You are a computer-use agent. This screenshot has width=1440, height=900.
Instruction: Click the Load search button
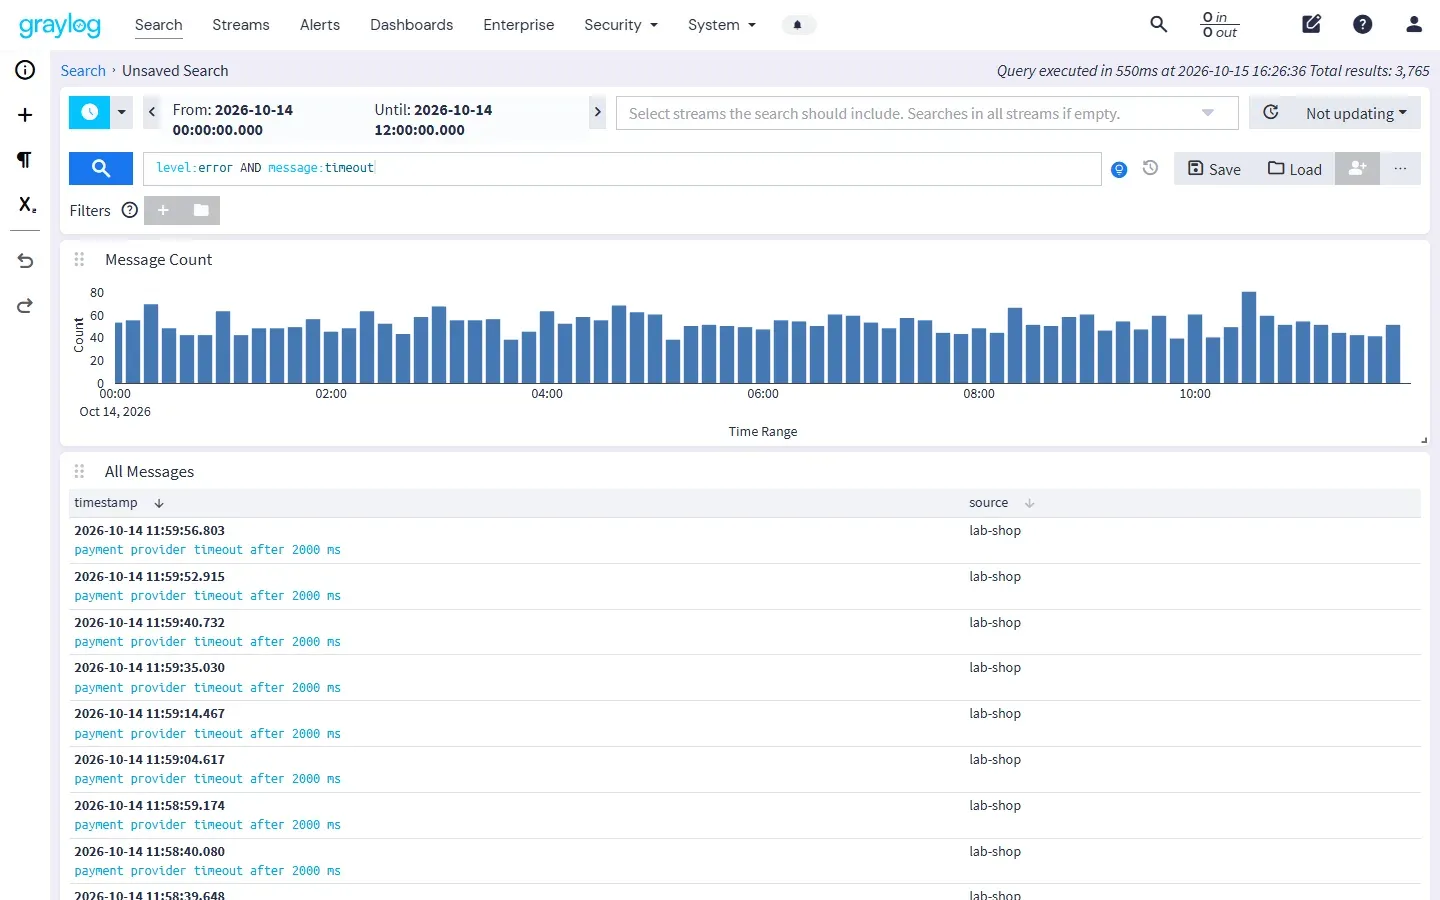pyautogui.click(x=1295, y=168)
